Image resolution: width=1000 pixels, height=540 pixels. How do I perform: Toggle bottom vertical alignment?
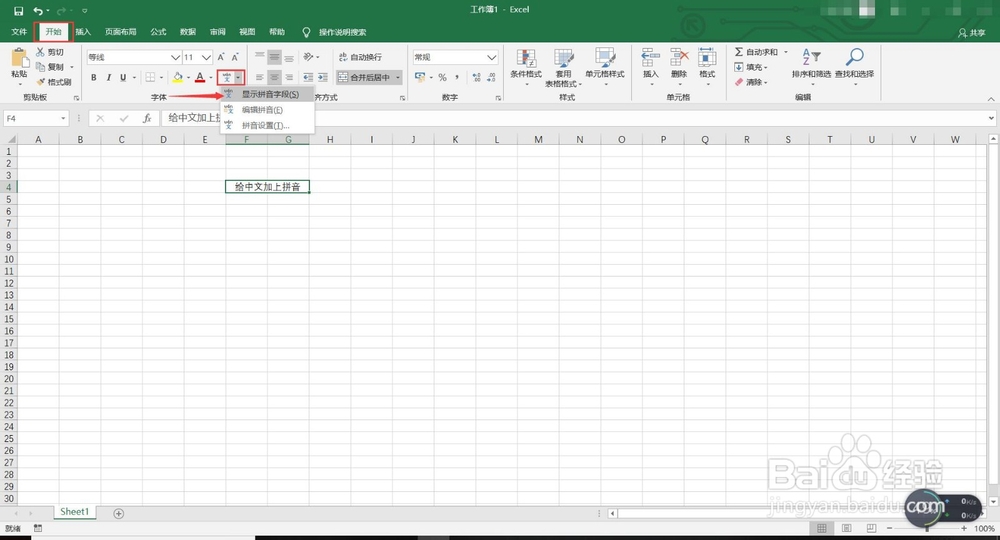[x=289, y=57]
